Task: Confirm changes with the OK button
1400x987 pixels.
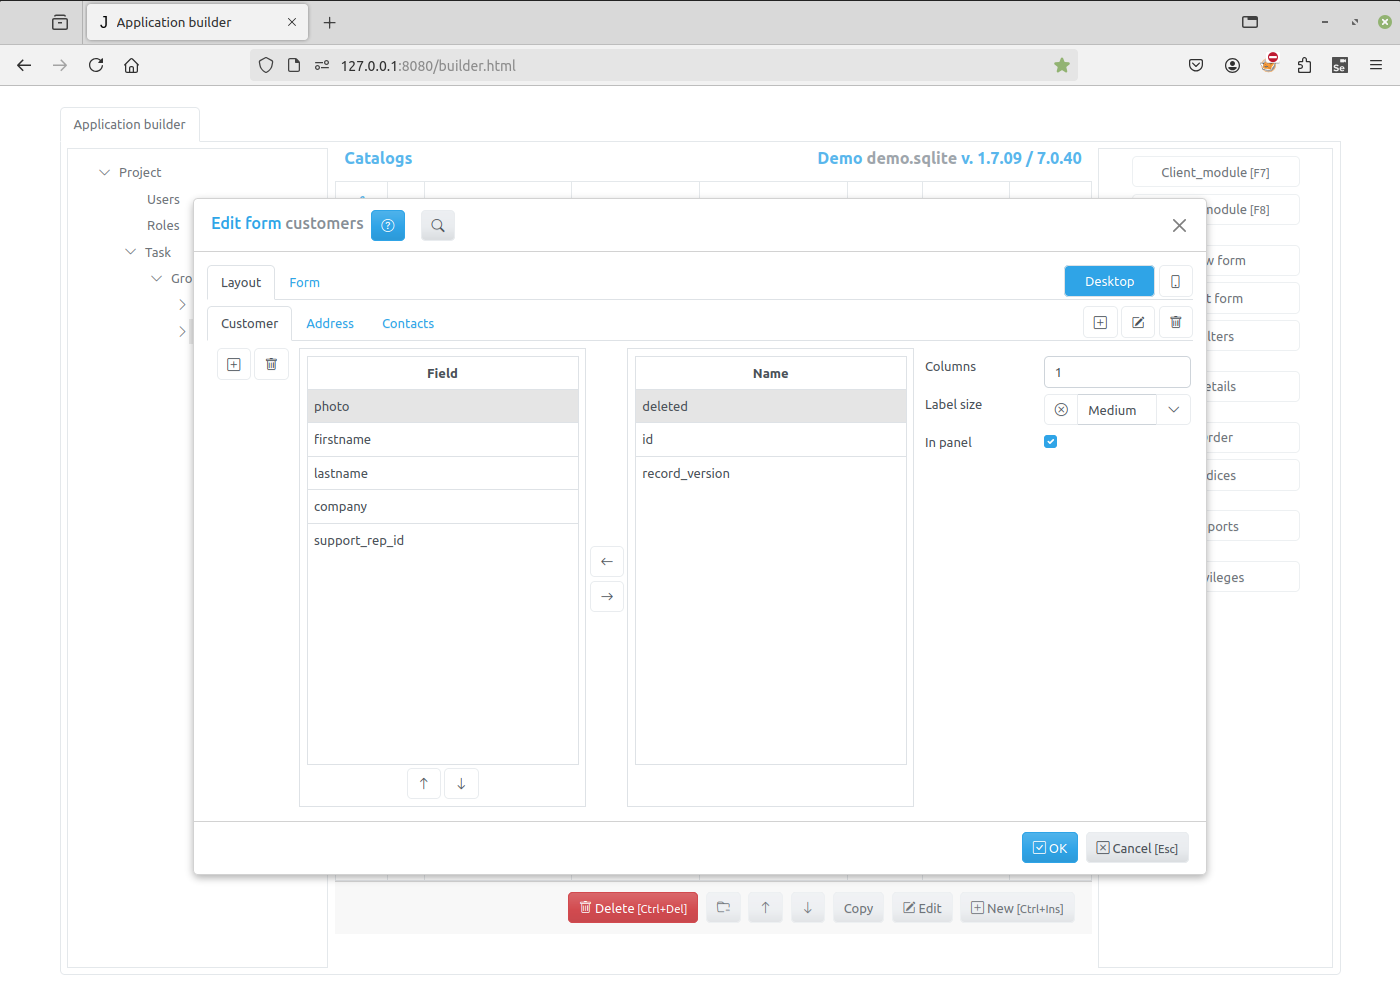Action: pos(1050,847)
